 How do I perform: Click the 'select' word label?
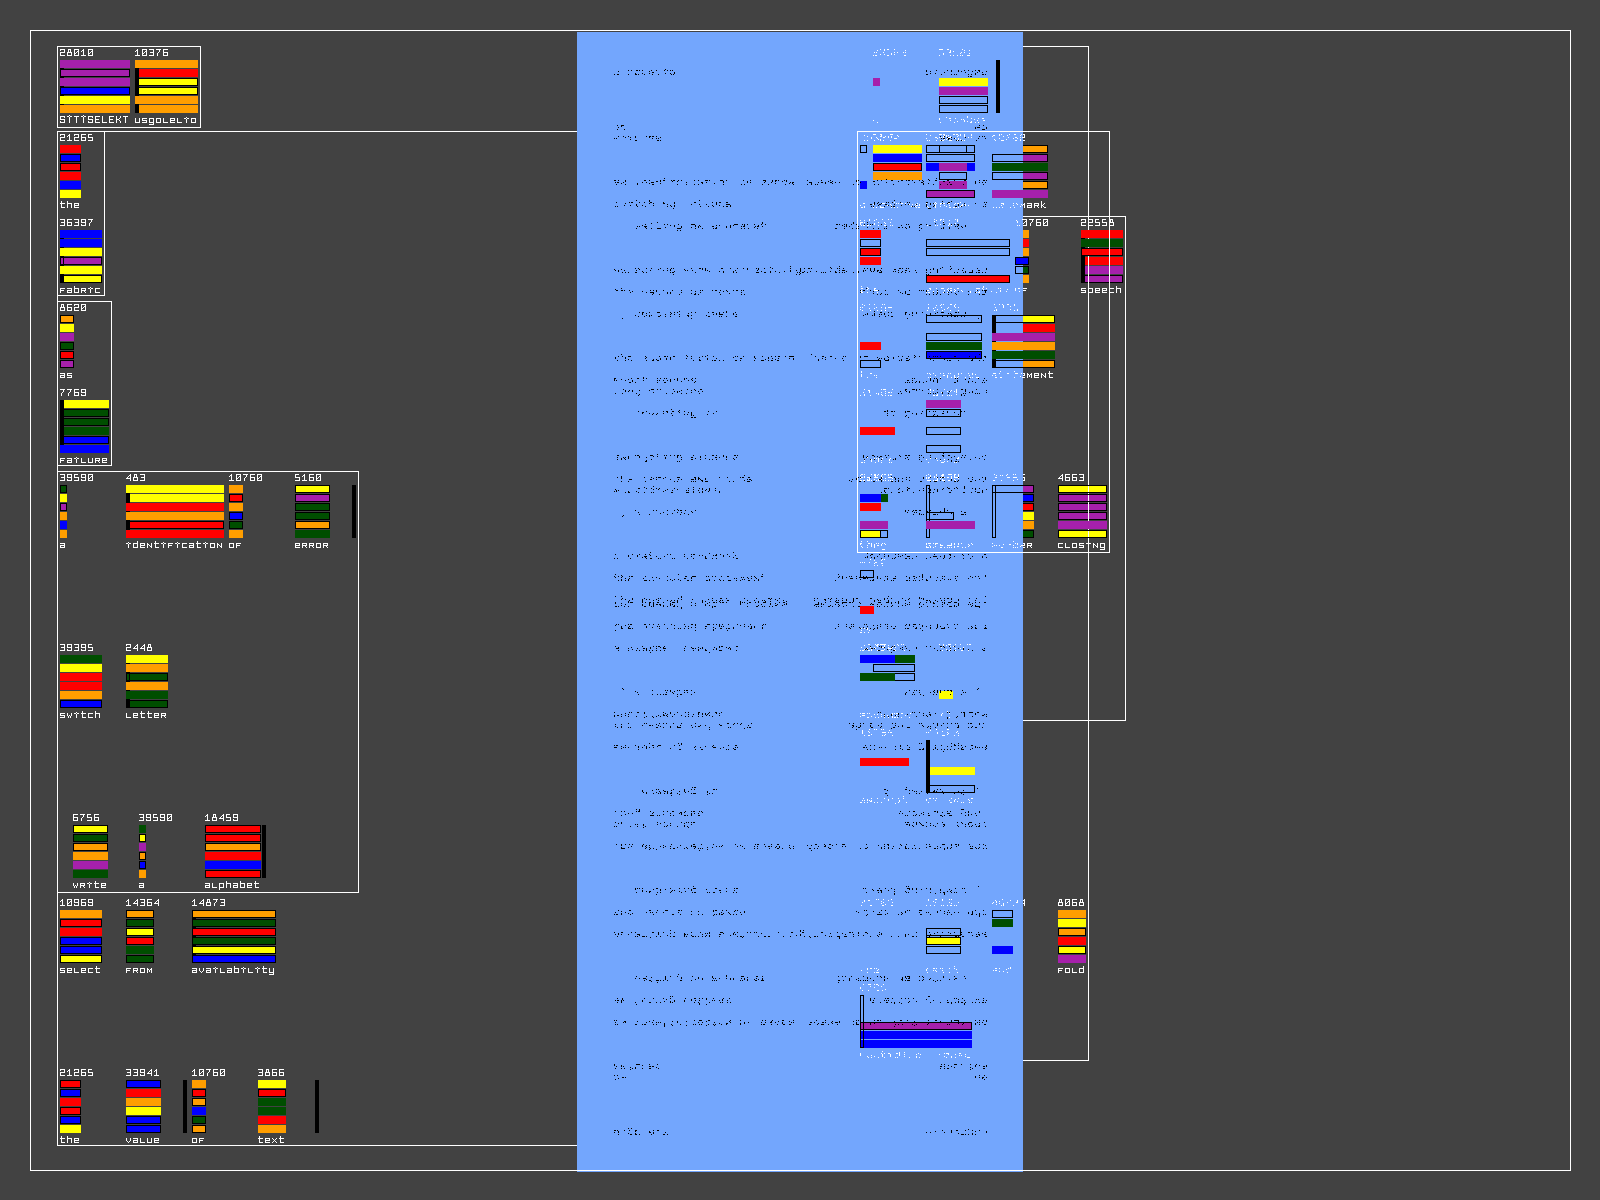pos(80,970)
